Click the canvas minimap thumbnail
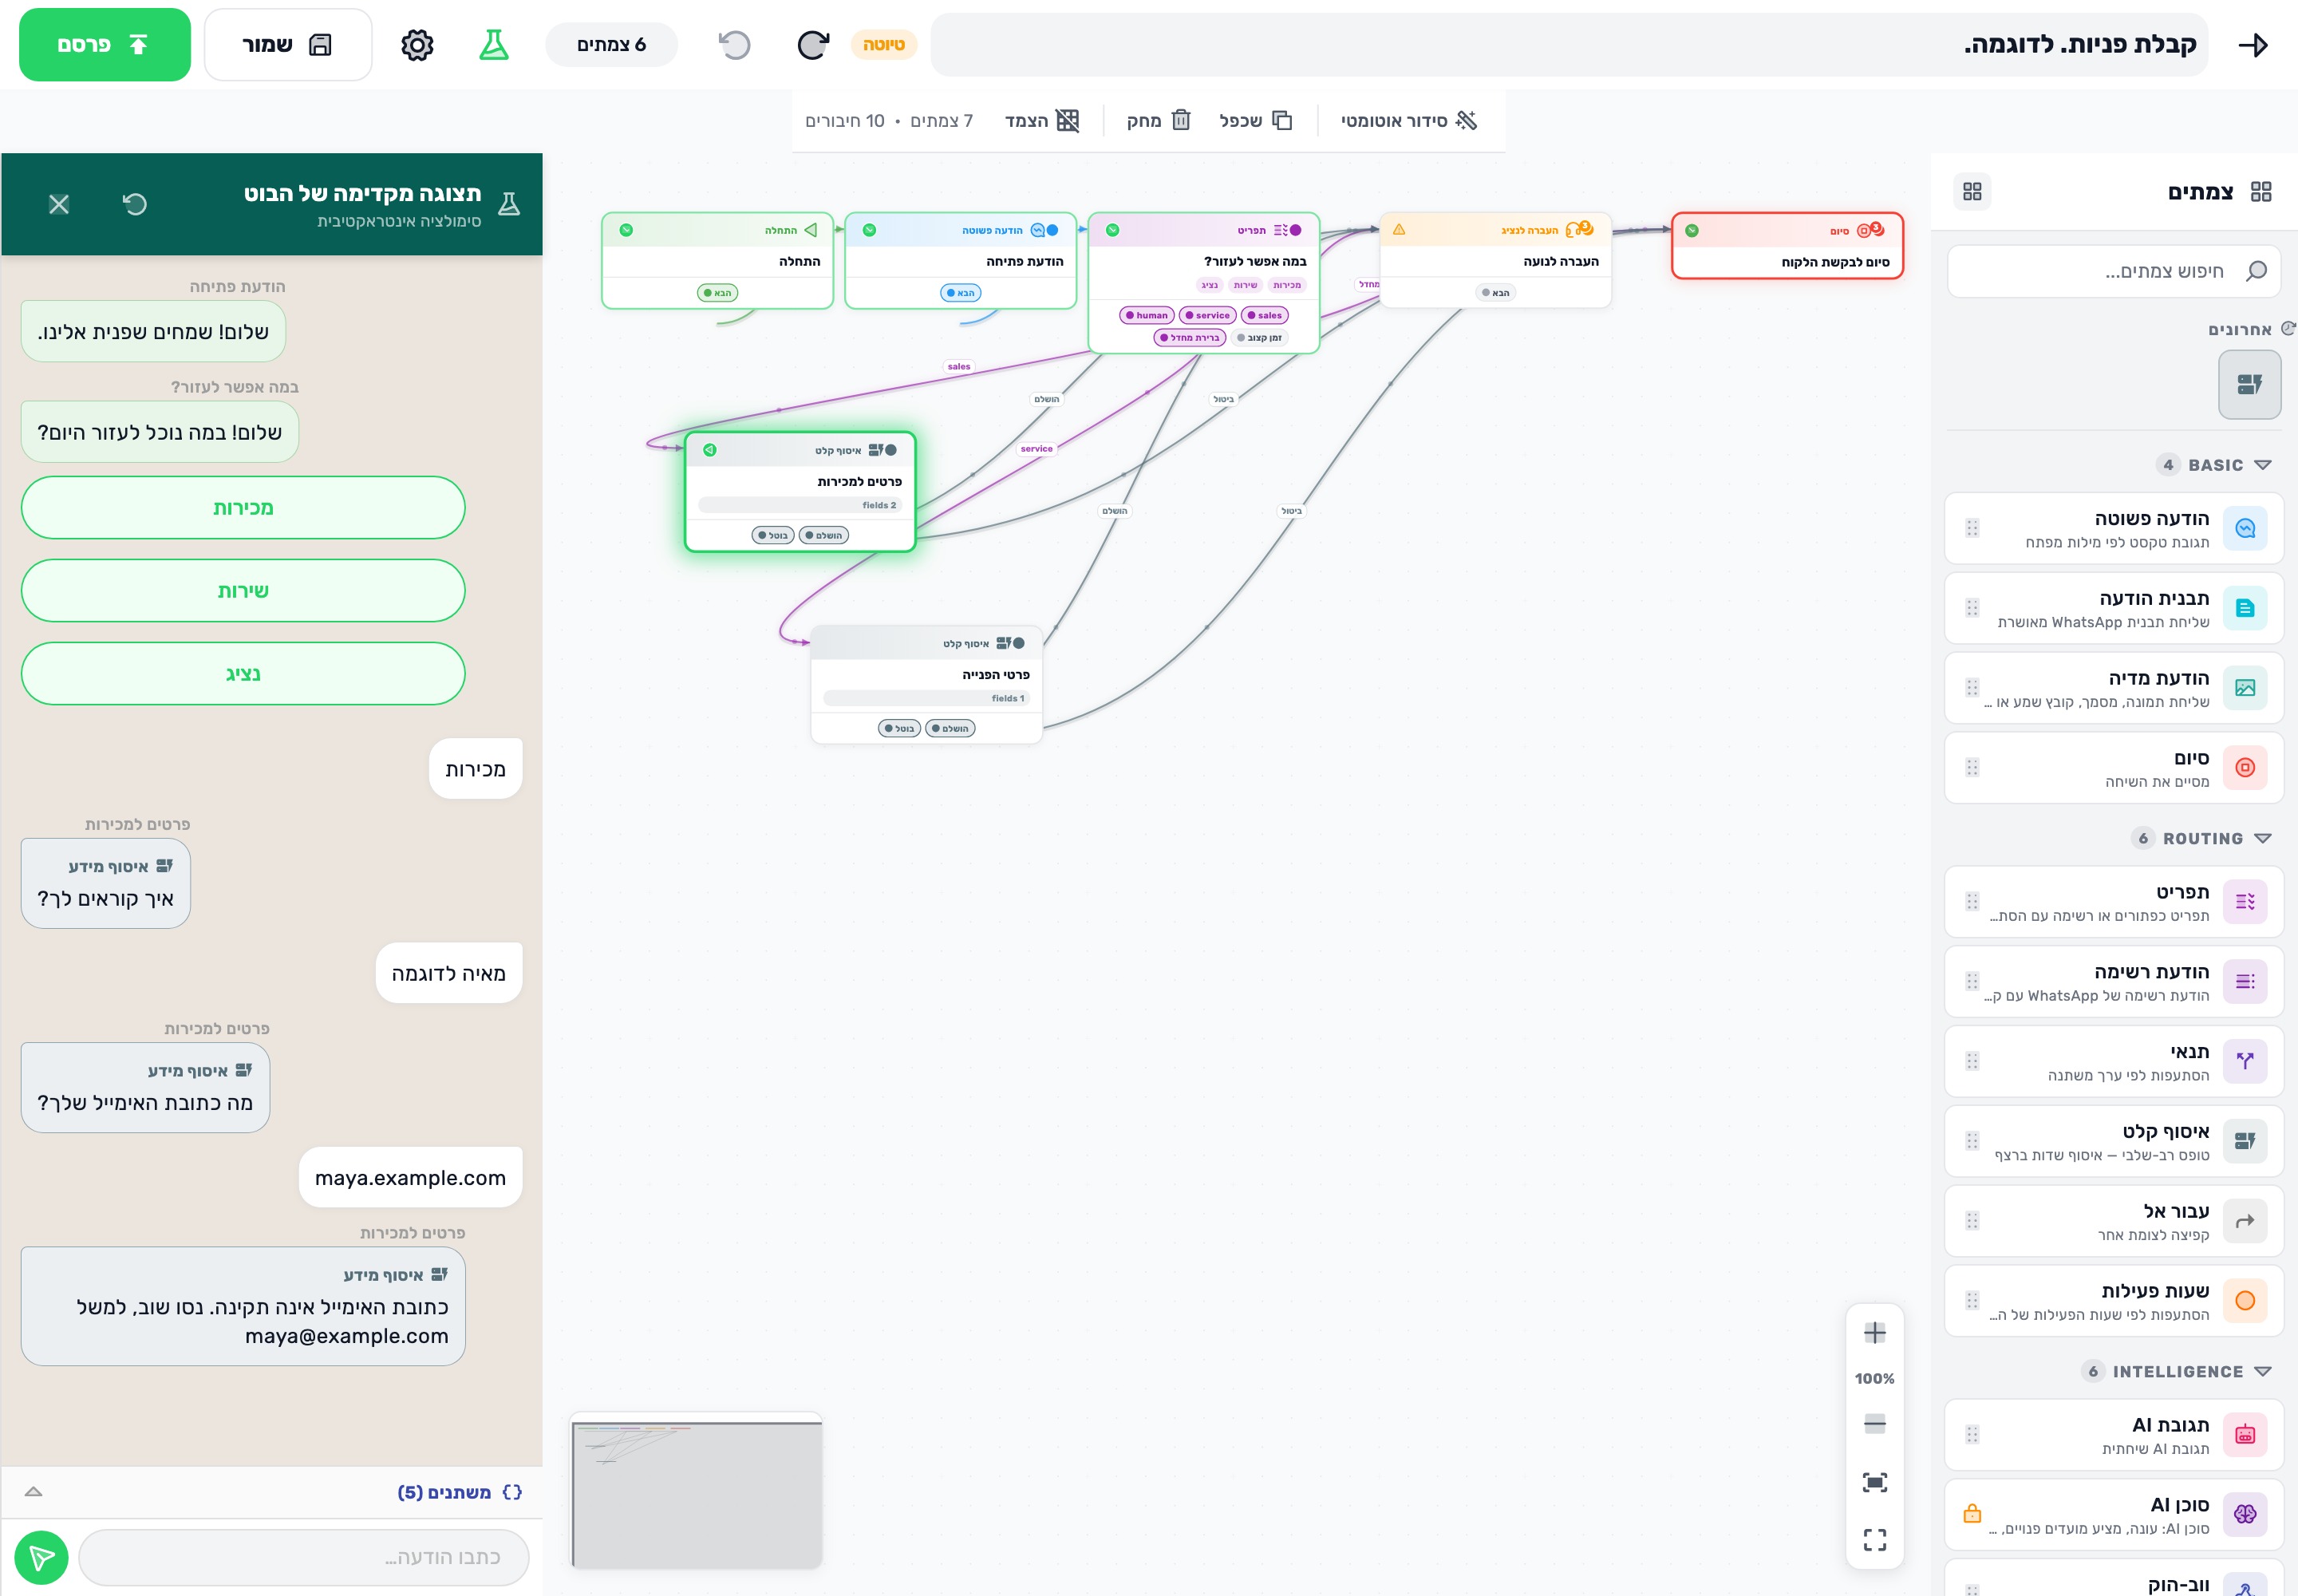The width and height of the screenshot is (2298, 1596). click(x=696, y=1491)
